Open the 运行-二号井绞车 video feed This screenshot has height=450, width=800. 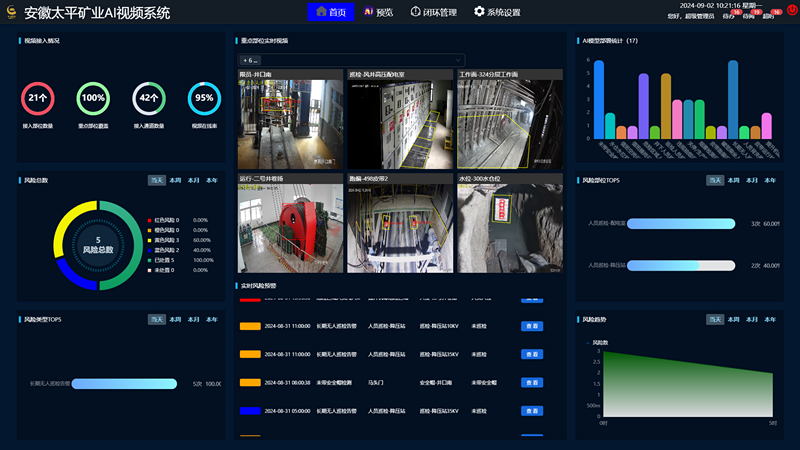tap(289, 227)
